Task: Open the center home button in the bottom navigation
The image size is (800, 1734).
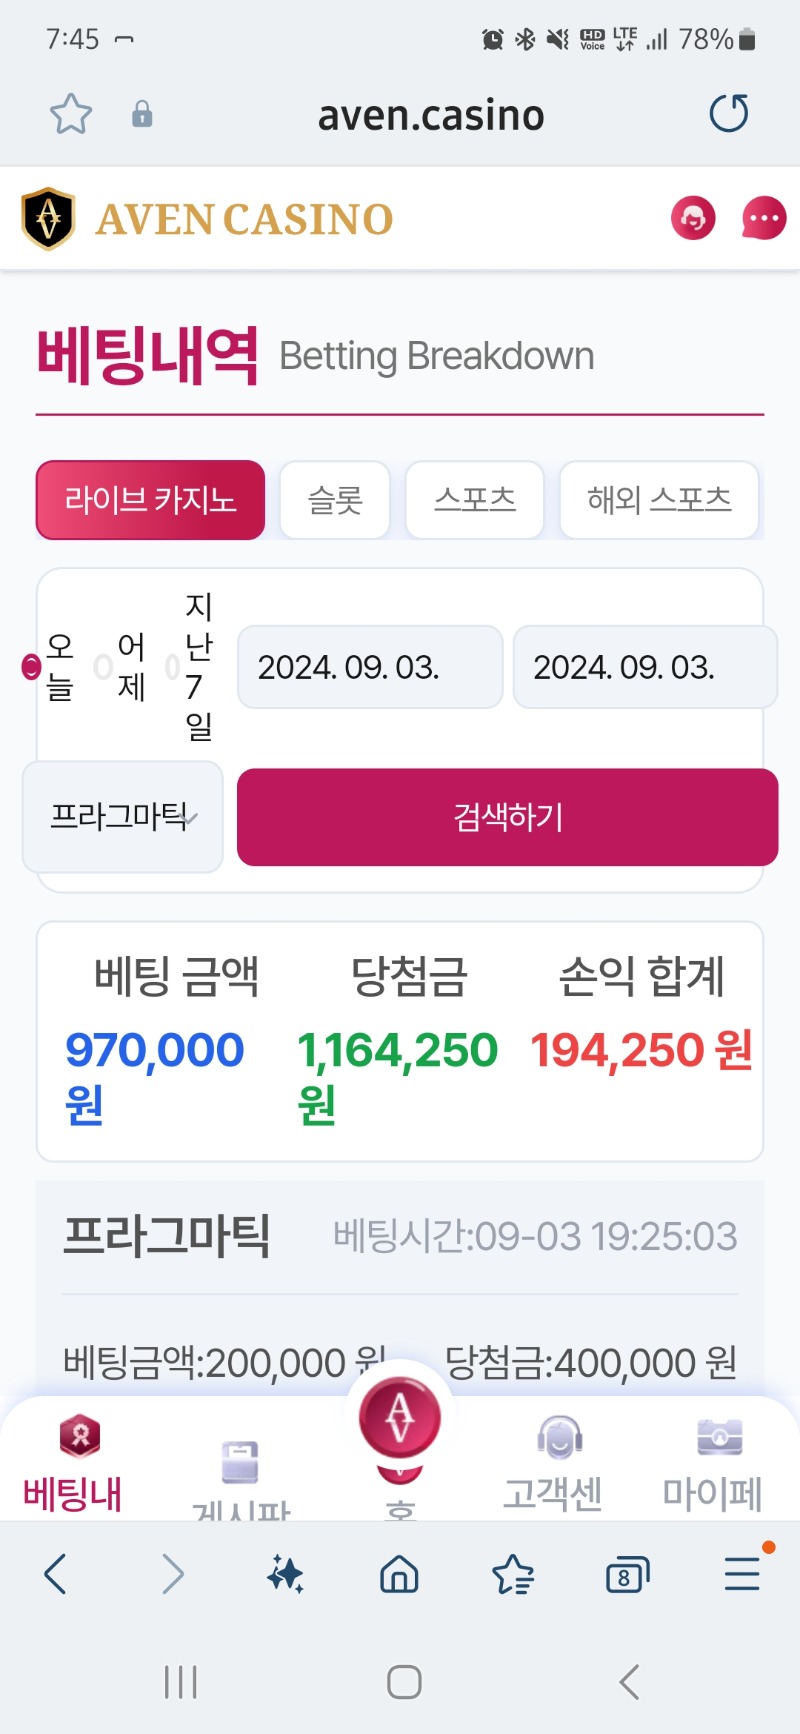Action: (400, 1418)
